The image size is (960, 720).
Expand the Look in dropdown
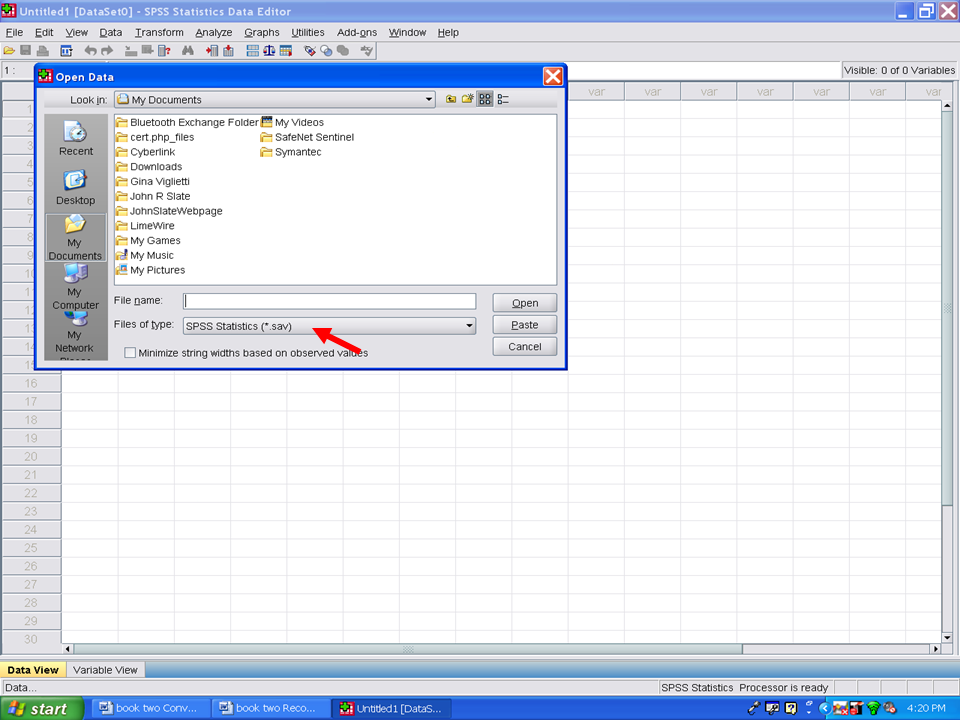coord(429,99)
